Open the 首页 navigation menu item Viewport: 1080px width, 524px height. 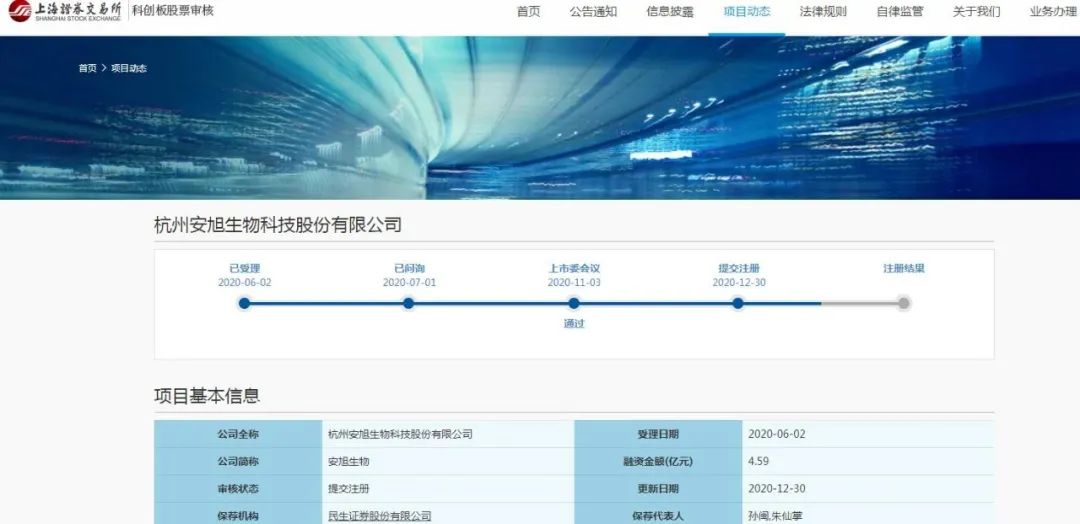528,12
